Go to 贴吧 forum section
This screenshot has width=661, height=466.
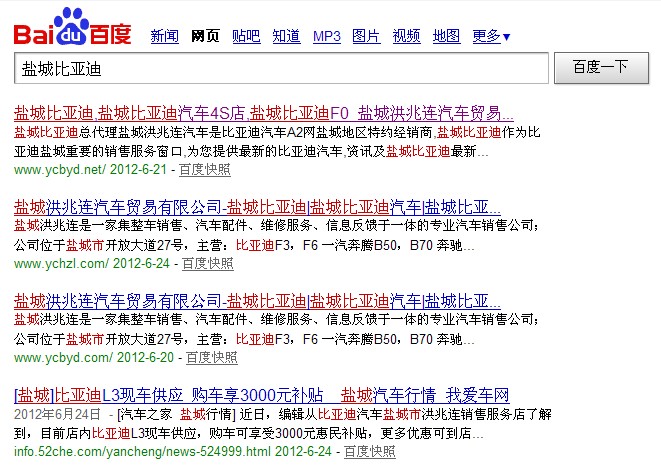coord(246,37)
